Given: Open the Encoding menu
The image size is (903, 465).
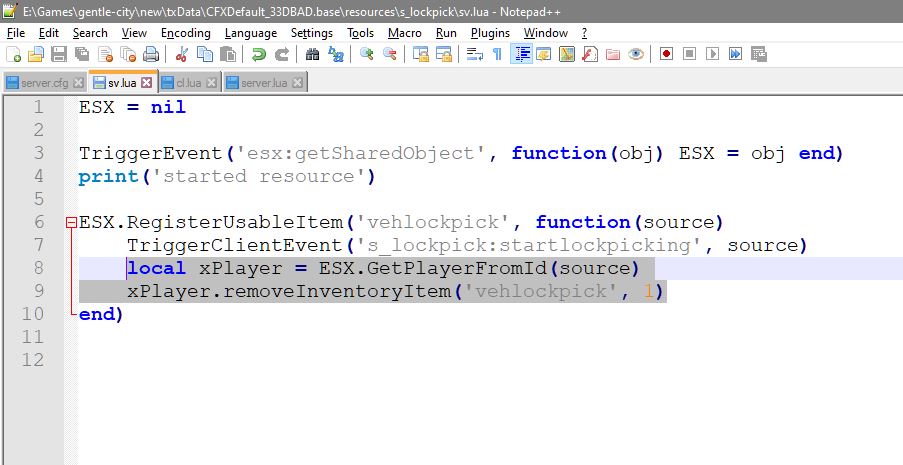Looking at the screenshot, I should (x=185, y=33).
